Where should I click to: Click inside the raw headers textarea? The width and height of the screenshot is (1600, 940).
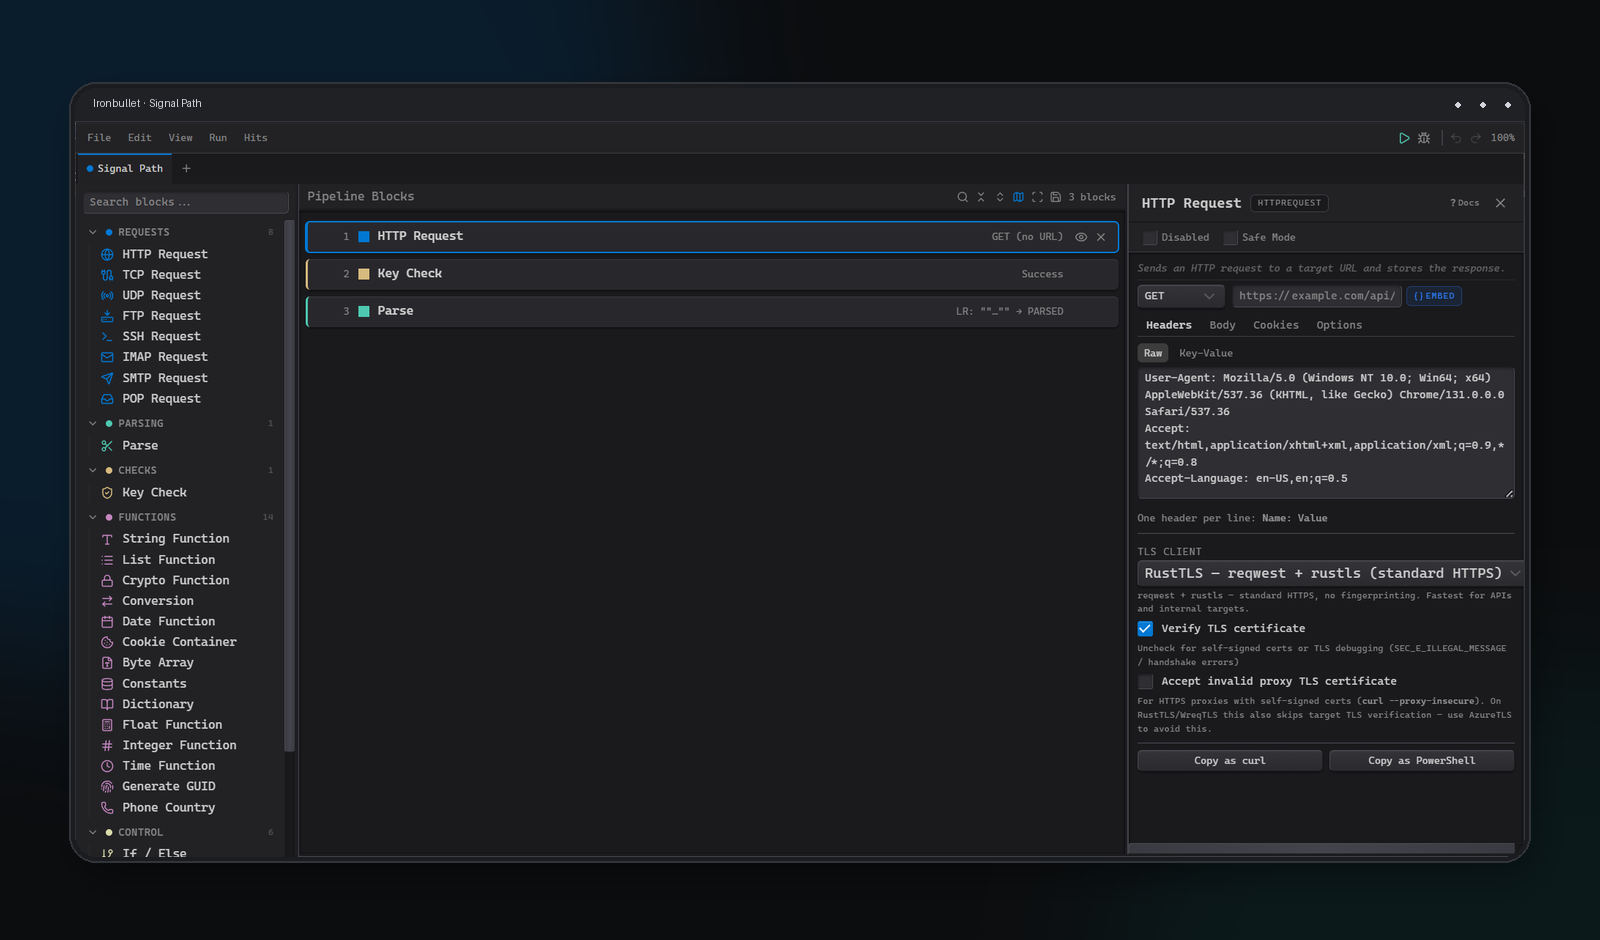[x=1326, y=433]
